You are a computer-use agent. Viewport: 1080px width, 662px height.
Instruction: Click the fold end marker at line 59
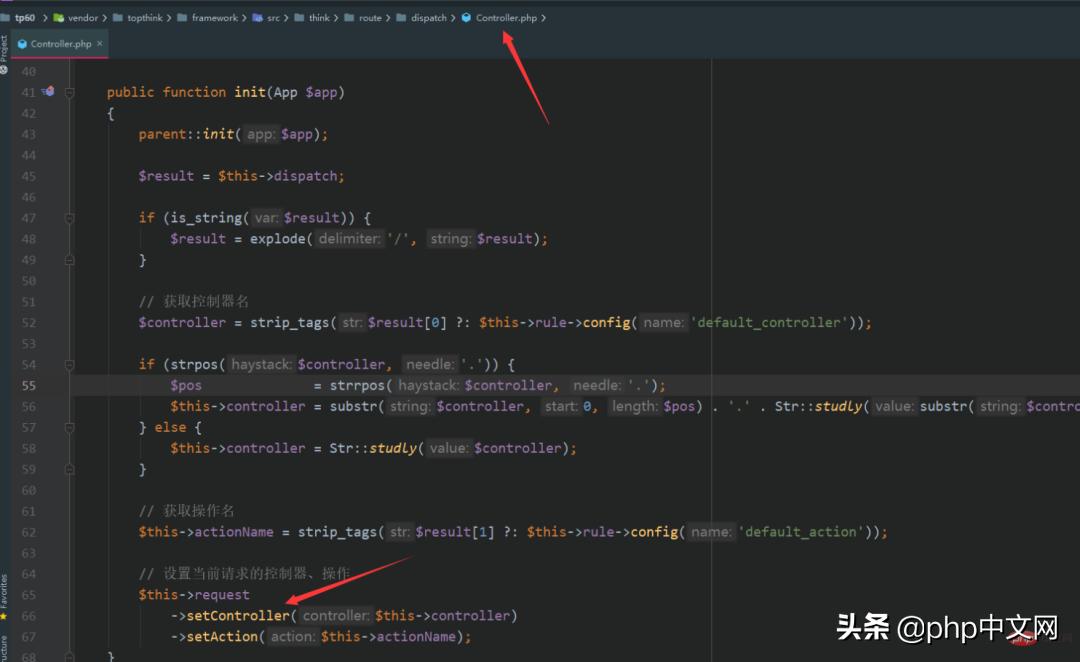coord(70,470)
